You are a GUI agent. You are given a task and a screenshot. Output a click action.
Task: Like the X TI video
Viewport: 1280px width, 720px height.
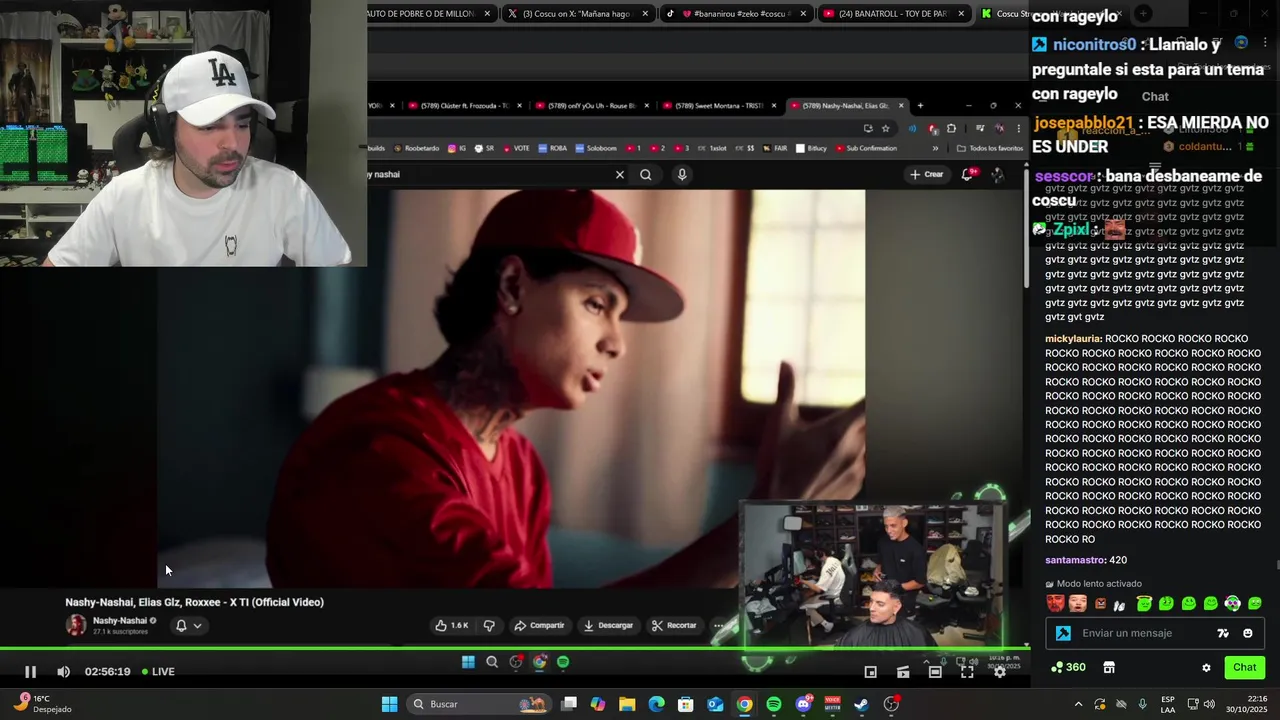(451, 625)
